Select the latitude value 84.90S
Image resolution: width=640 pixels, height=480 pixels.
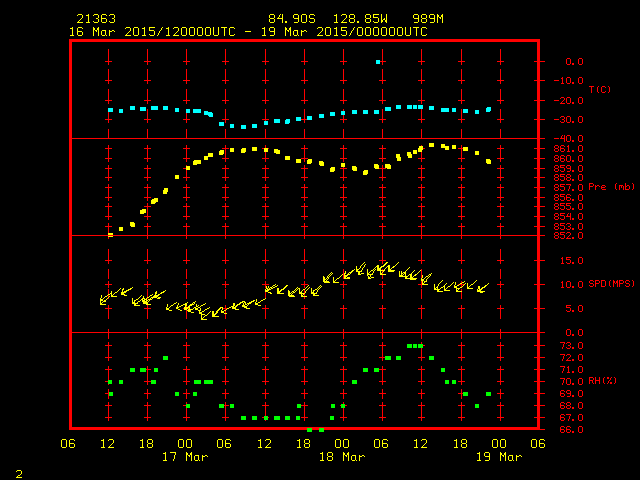click(292, 19)
